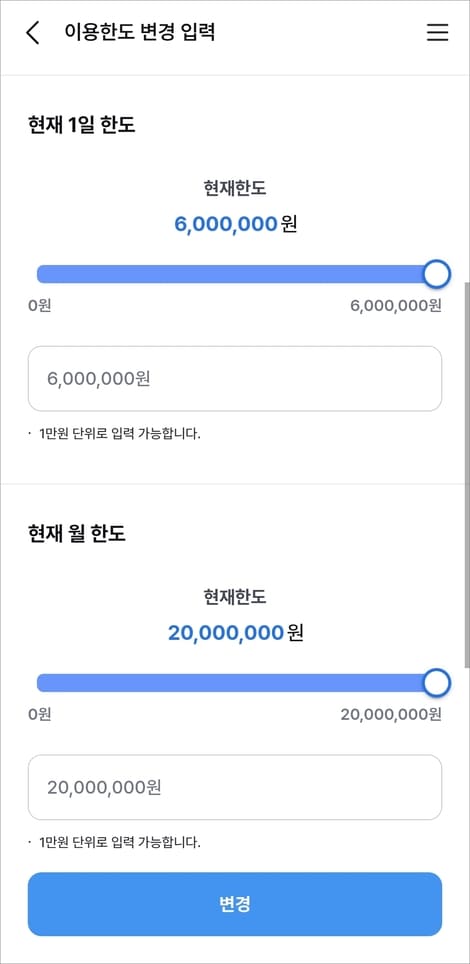Click the 20,000,000원 maximum label under monthly slider

[391, 714]
